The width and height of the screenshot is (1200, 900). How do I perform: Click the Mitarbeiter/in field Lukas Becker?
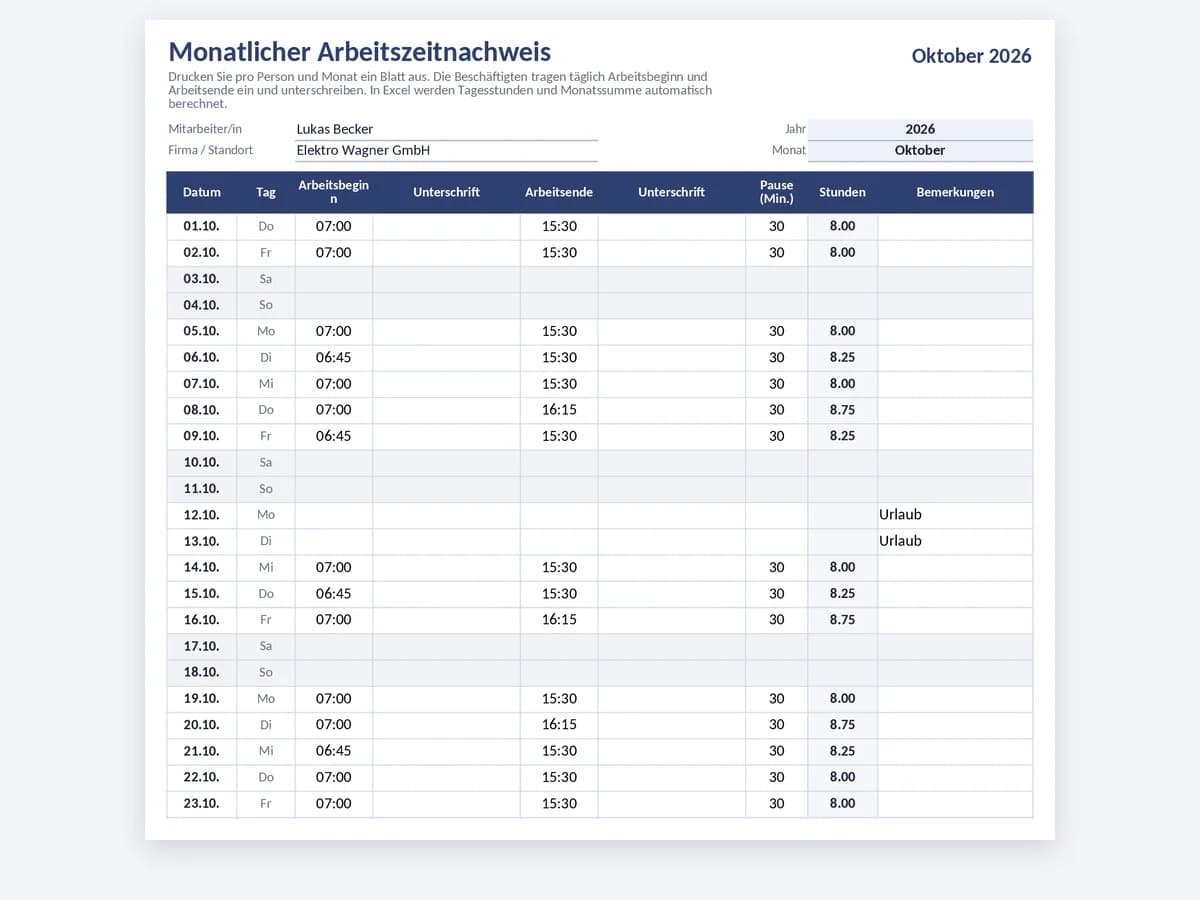click(x=446, y=129)
